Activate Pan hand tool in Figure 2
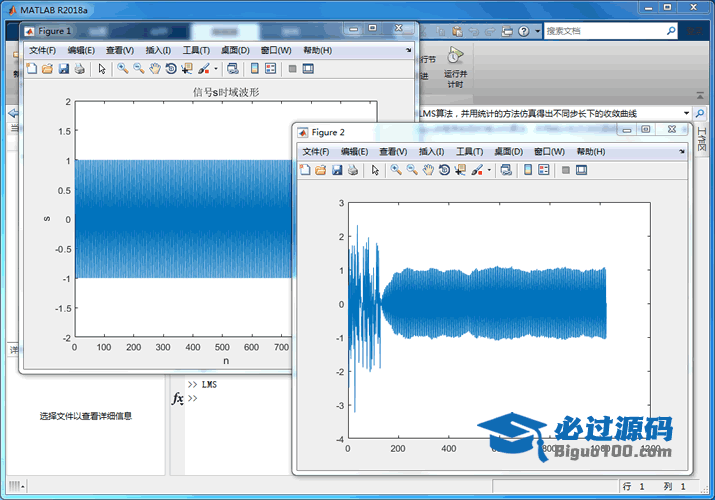The width and height of the screenshot is (715, 500). [x=428, y=170]
